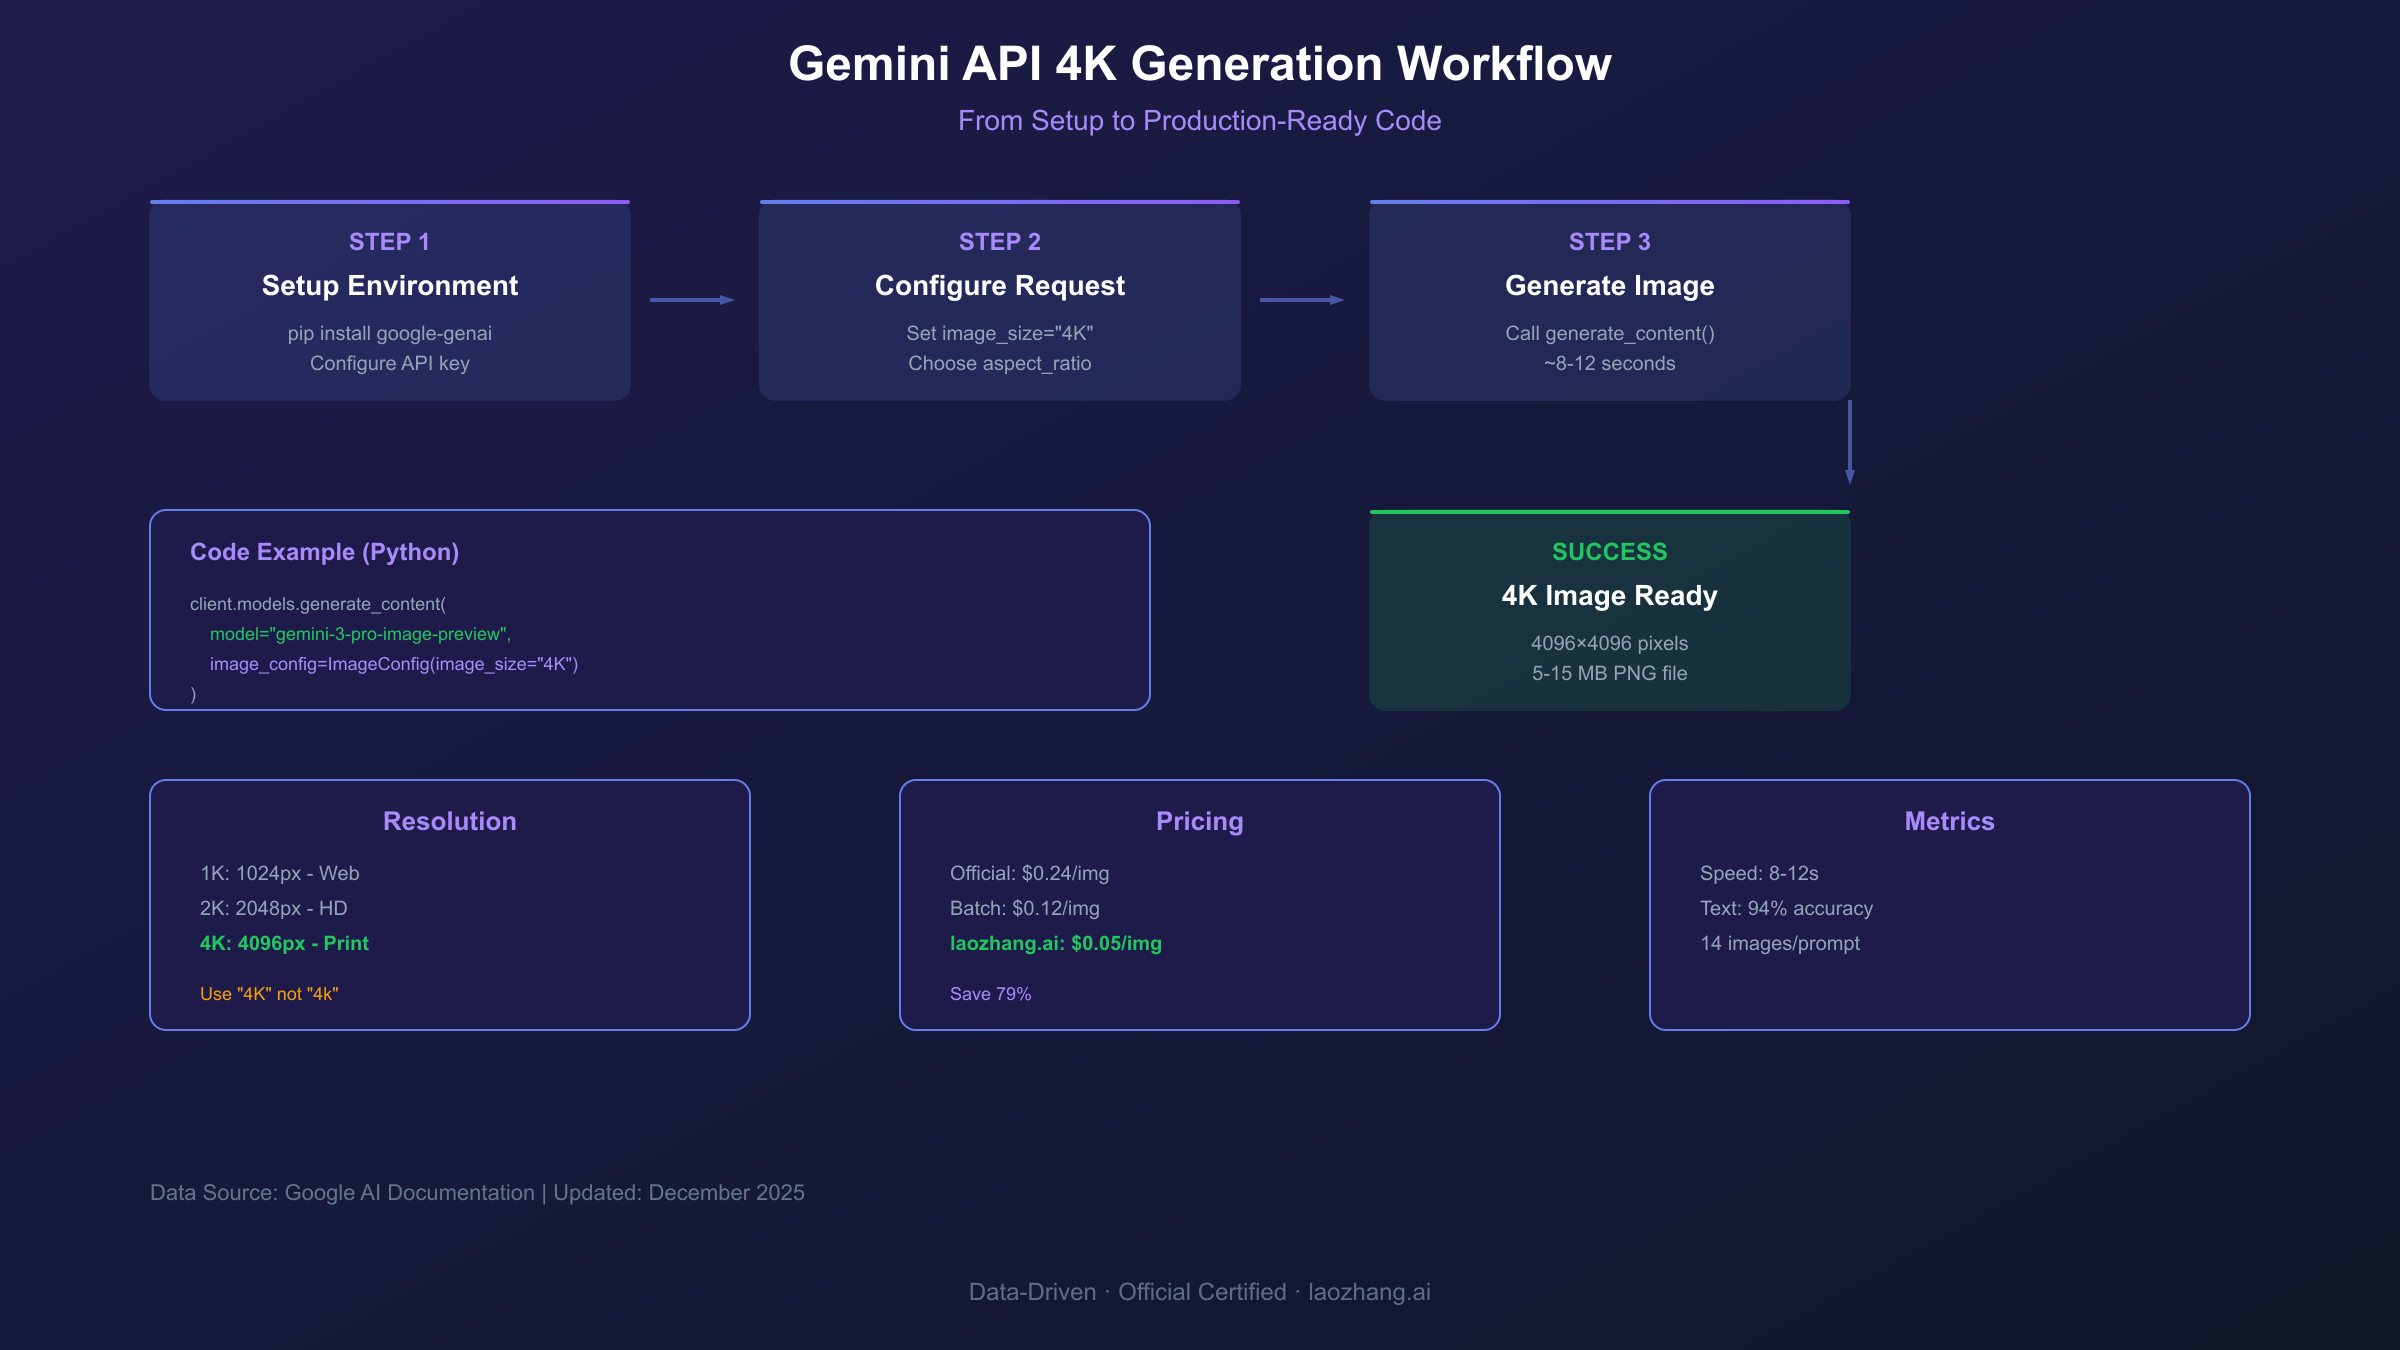This screenshot has width=2400, height=1350.
Task: Click the Code Example (Python) heading
Action: click(x=325, y=551)
